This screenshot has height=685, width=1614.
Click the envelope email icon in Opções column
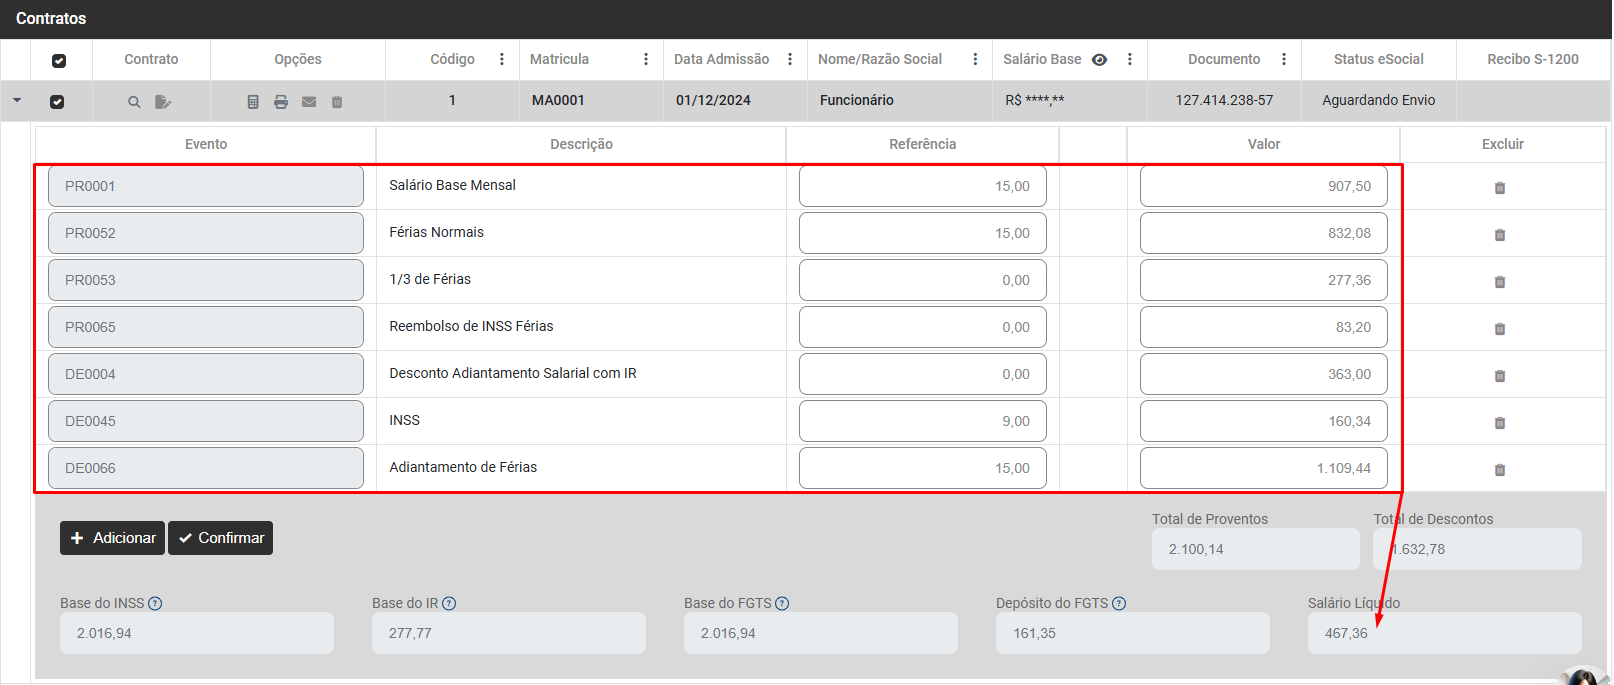[x=309, y=102]
